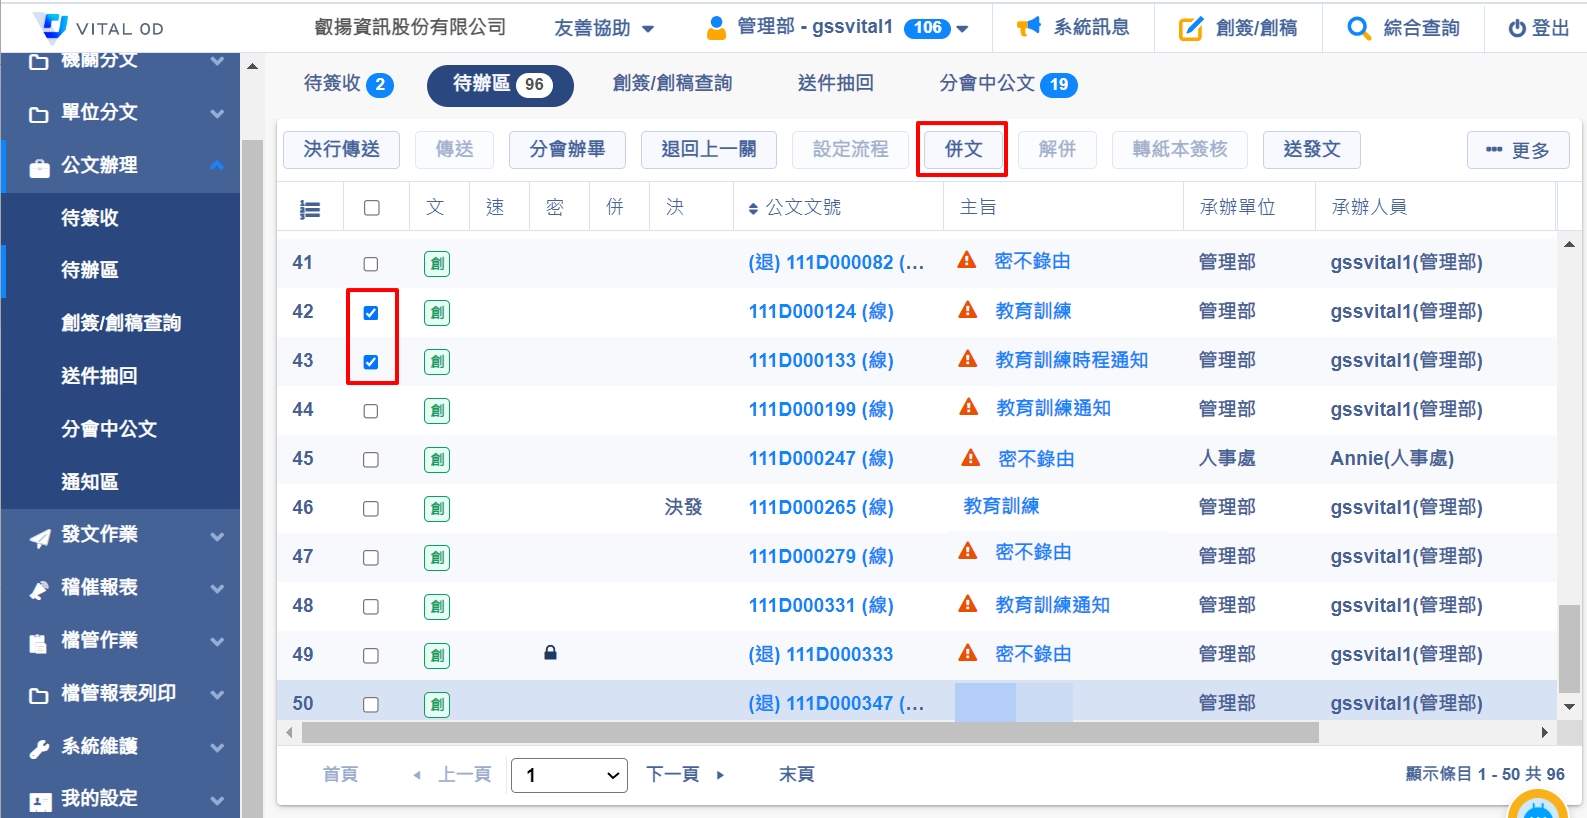Open the page number dropdown
This screenshot has height=818, width=1587.
click(569, 775)
